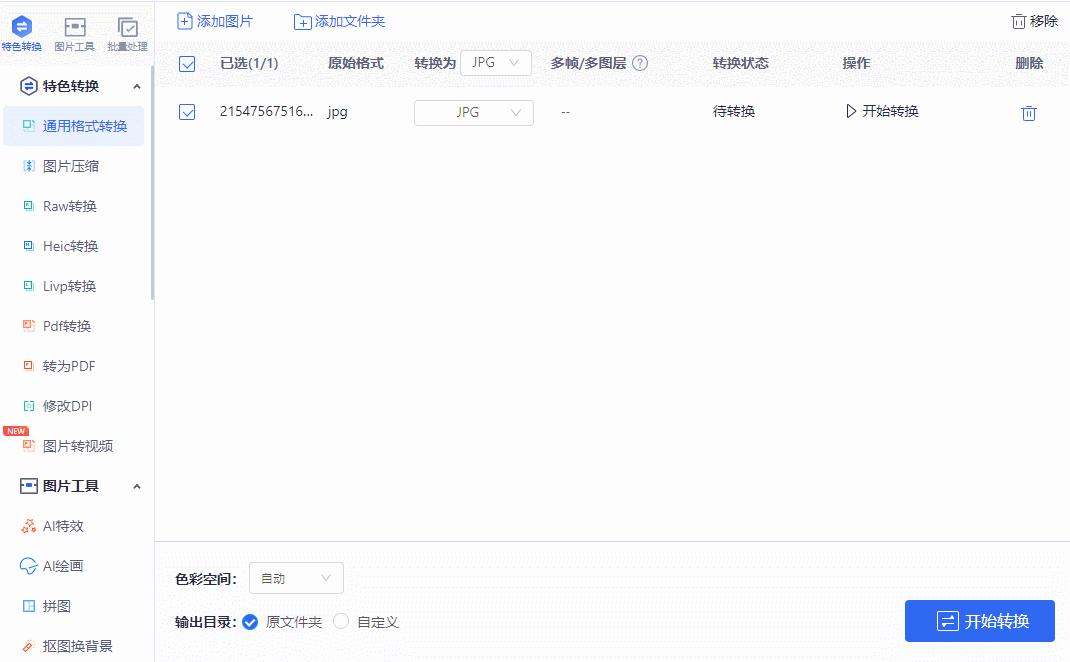Open the 色彩空间 自动 dropdown
This screenshot has width=1070, height=662.
296,579
